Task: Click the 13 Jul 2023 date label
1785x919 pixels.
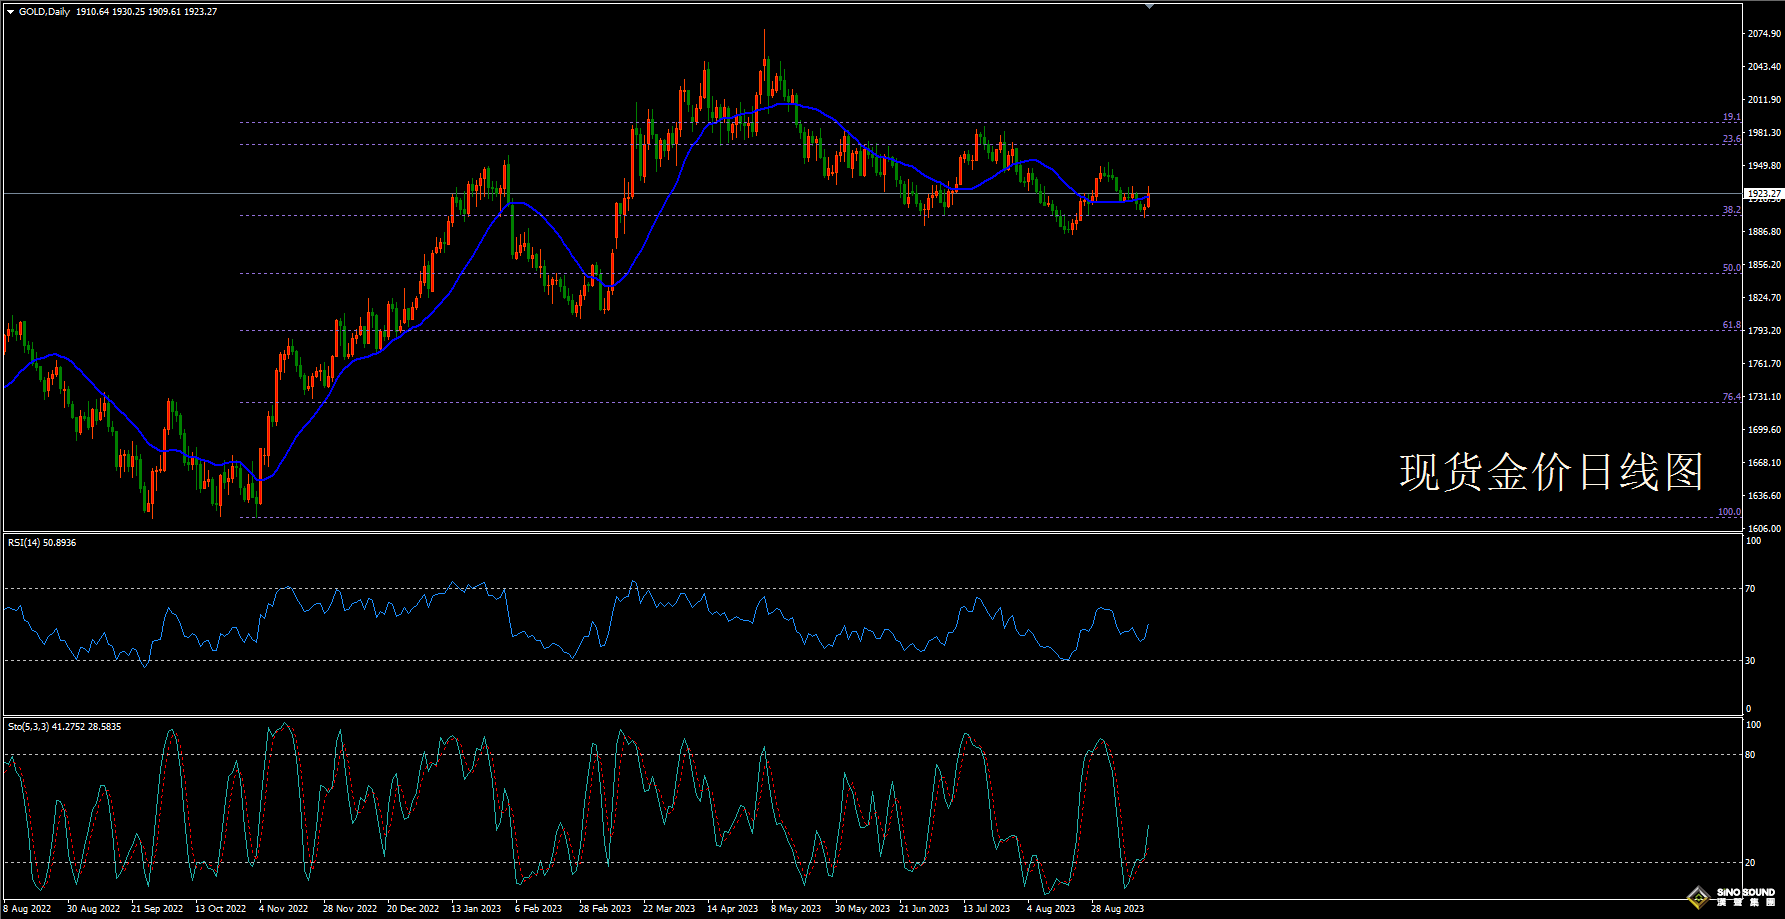Action: 986,909
